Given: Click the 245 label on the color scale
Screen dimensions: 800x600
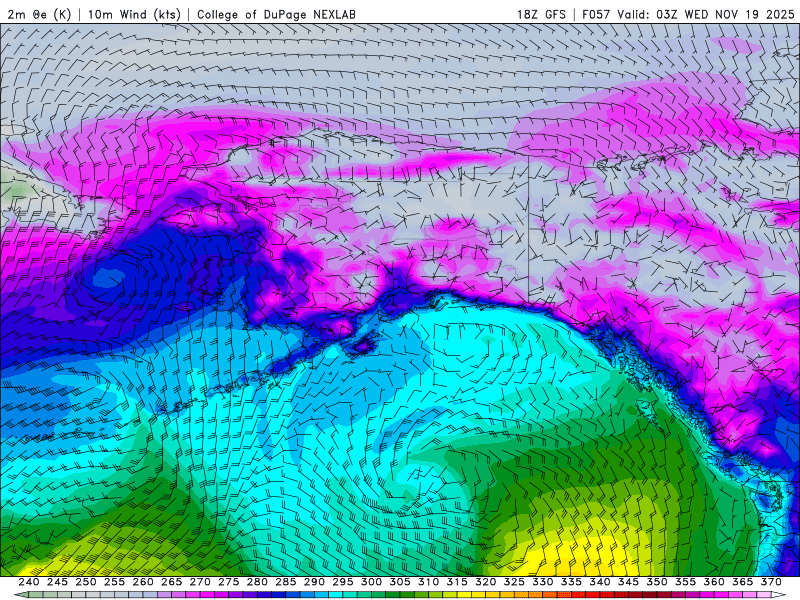Looking at the screenshot, I should click(x=57, y=582).
